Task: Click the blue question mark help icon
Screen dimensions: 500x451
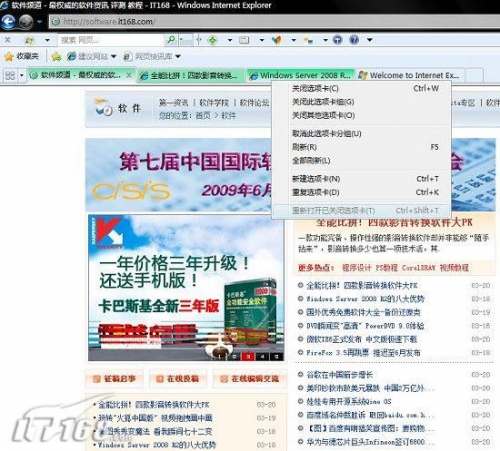Action: tap(354, 40)
